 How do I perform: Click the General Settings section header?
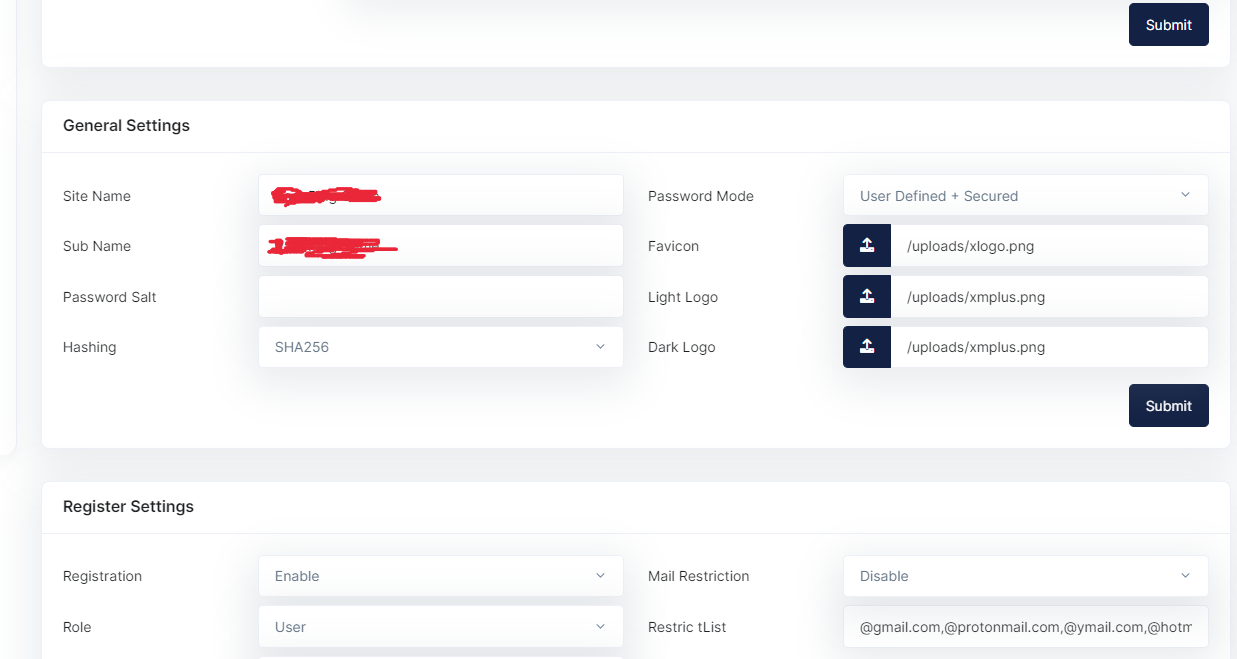tap(126, 125)
